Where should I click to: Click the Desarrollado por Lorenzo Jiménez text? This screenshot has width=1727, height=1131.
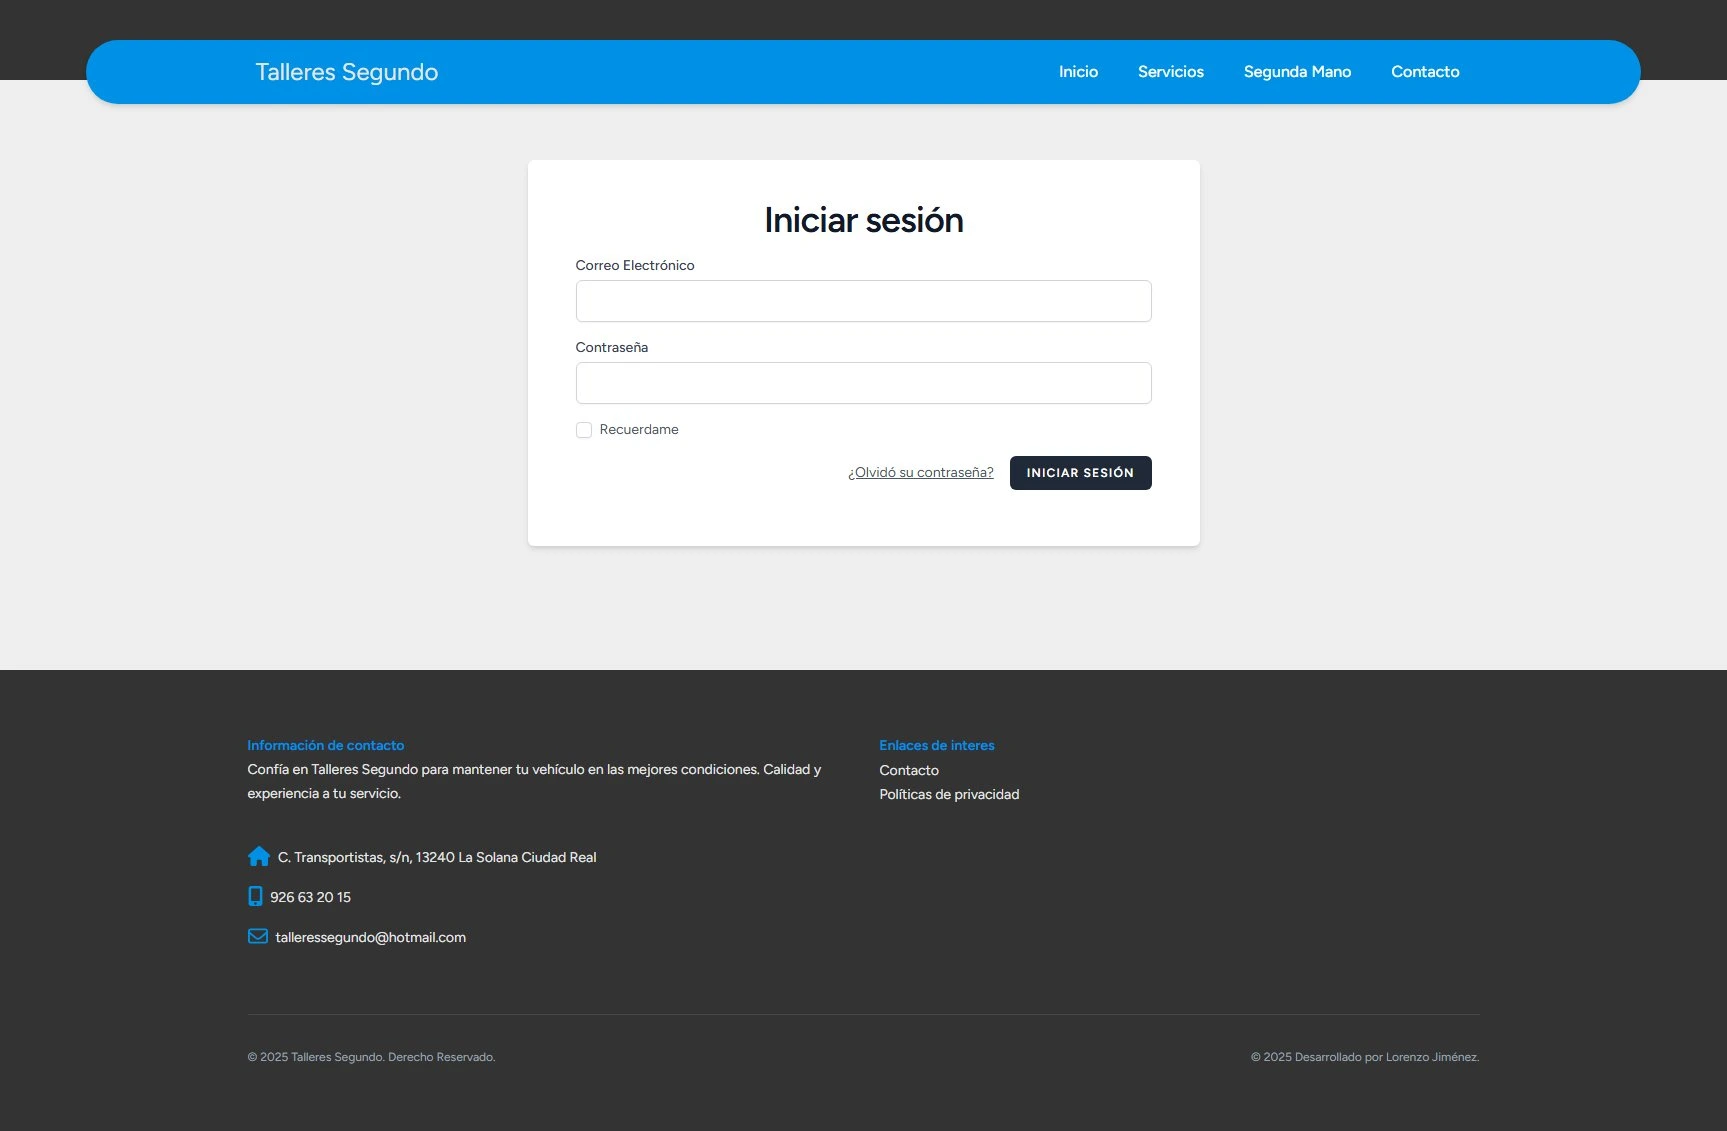[1365, 1057]
